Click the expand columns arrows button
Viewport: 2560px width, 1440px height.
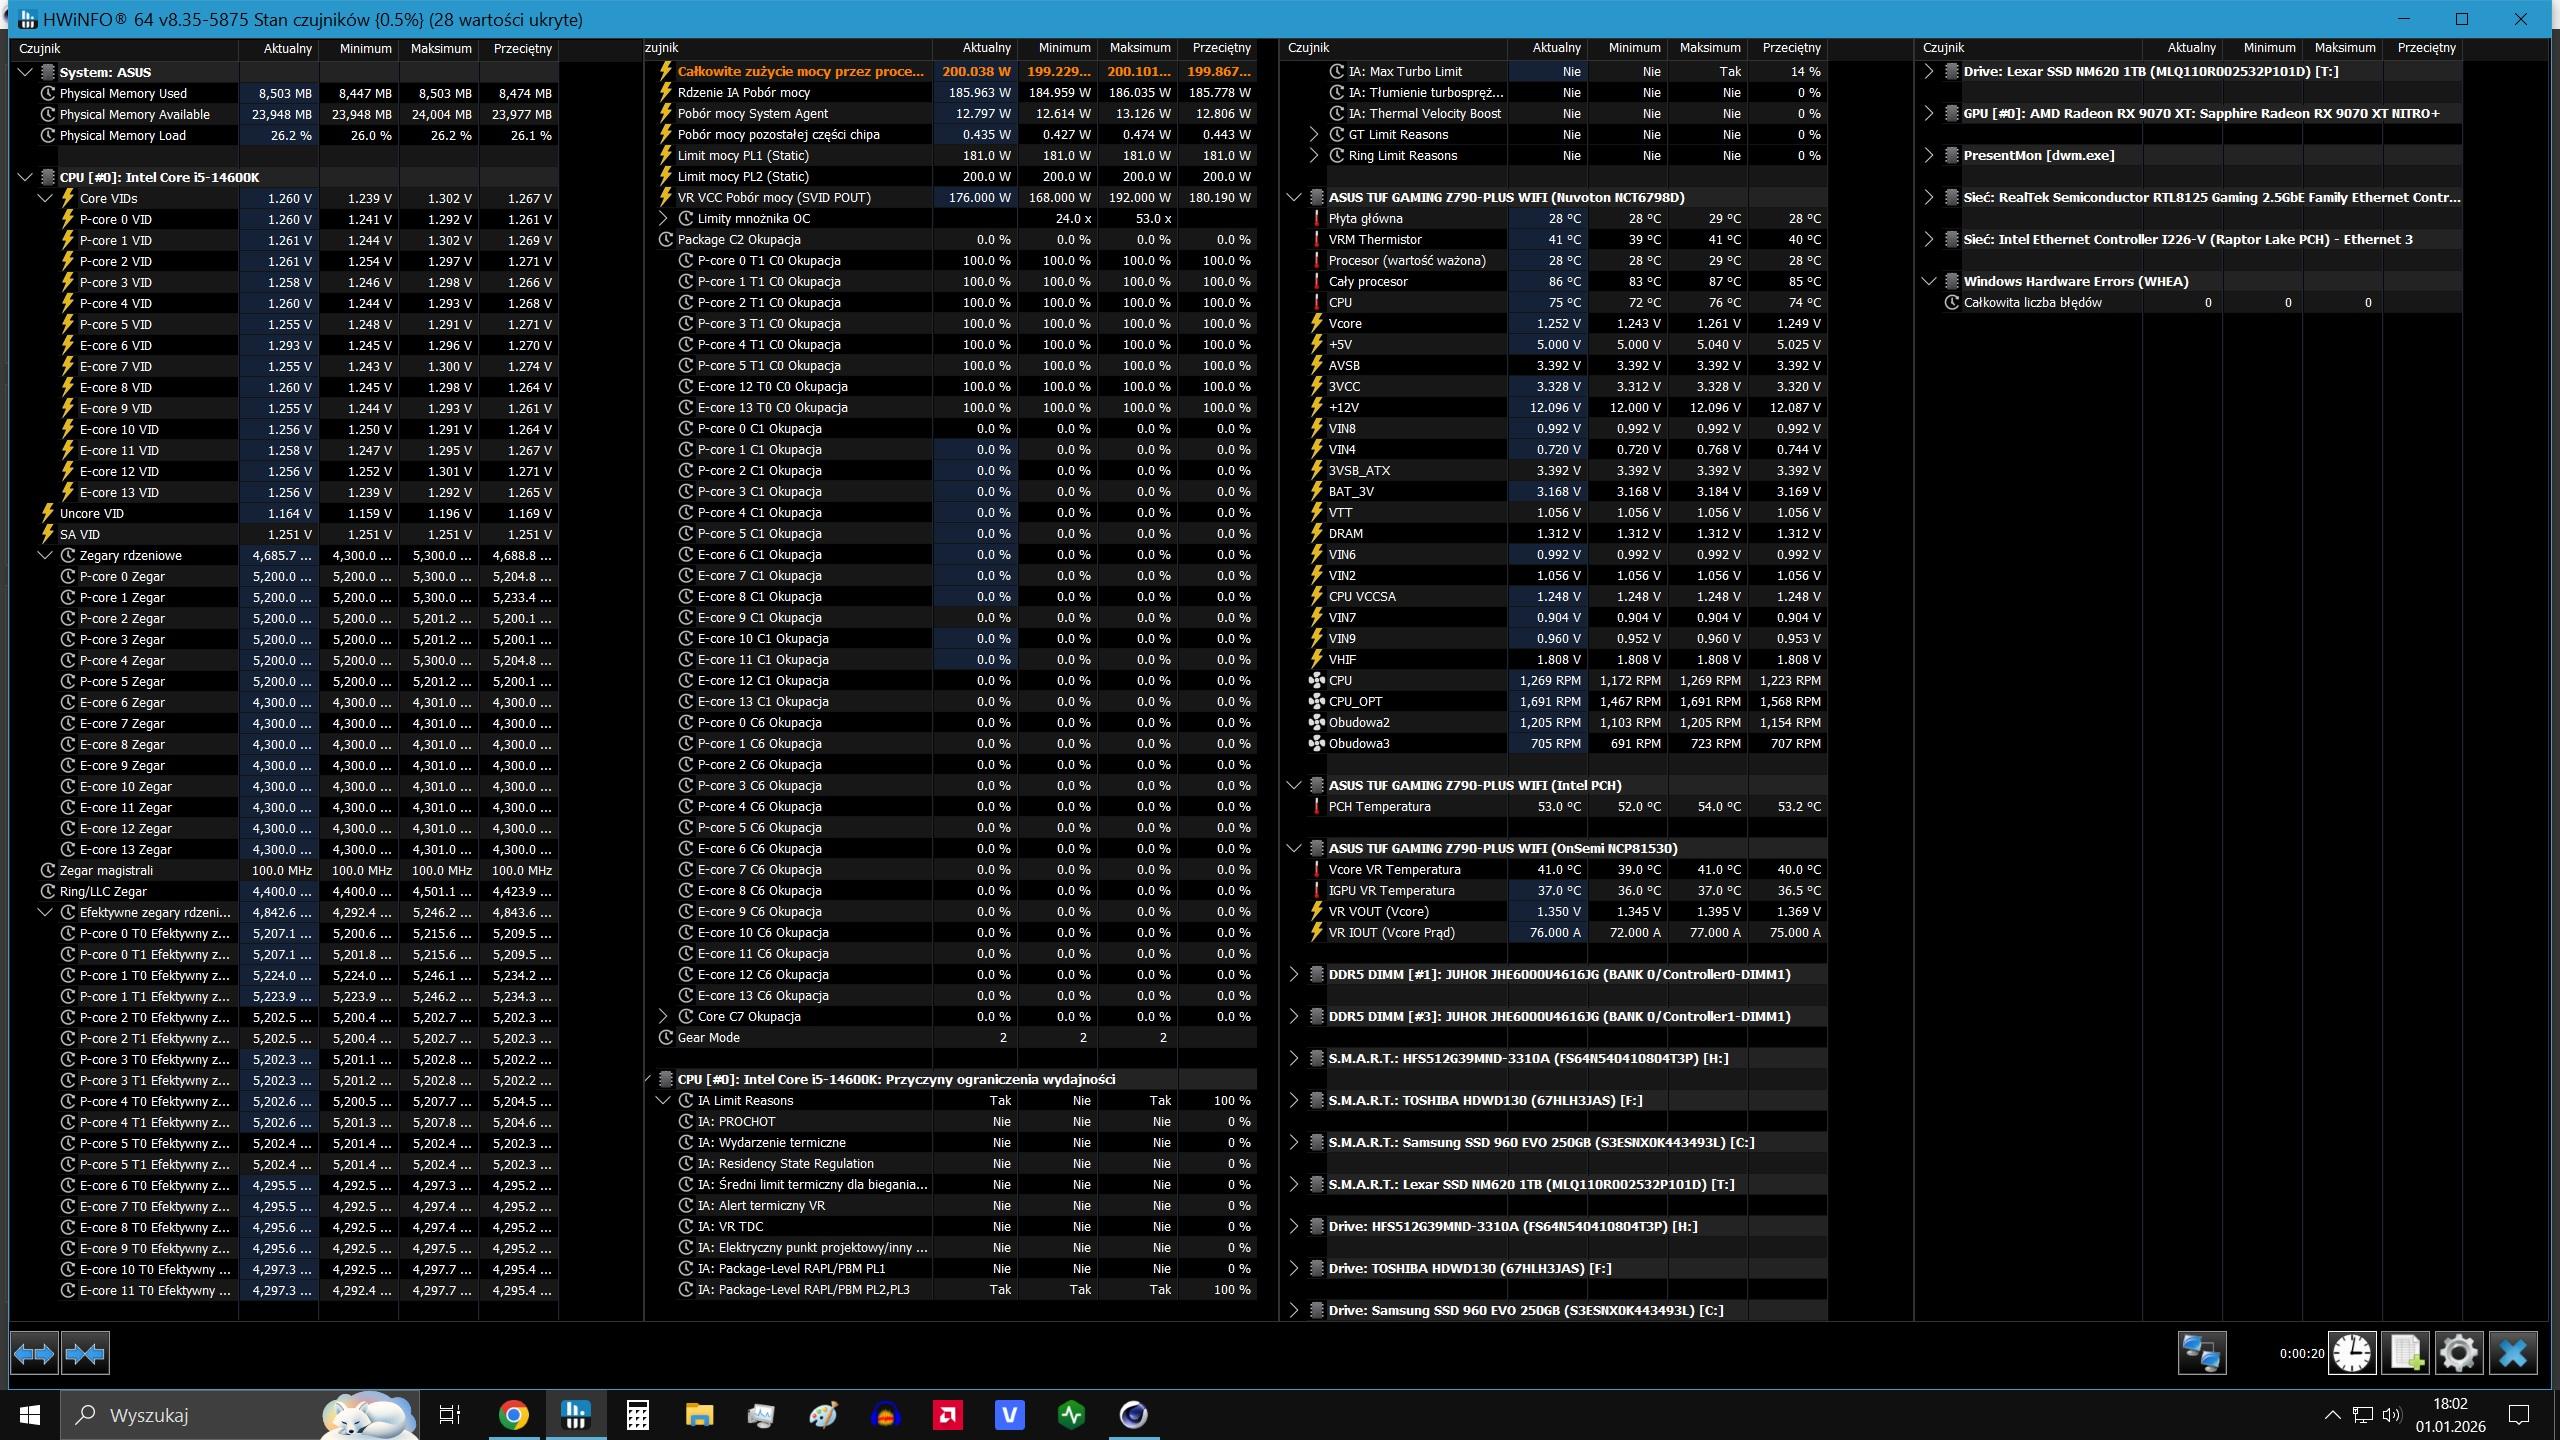[x=34, y=1354]
